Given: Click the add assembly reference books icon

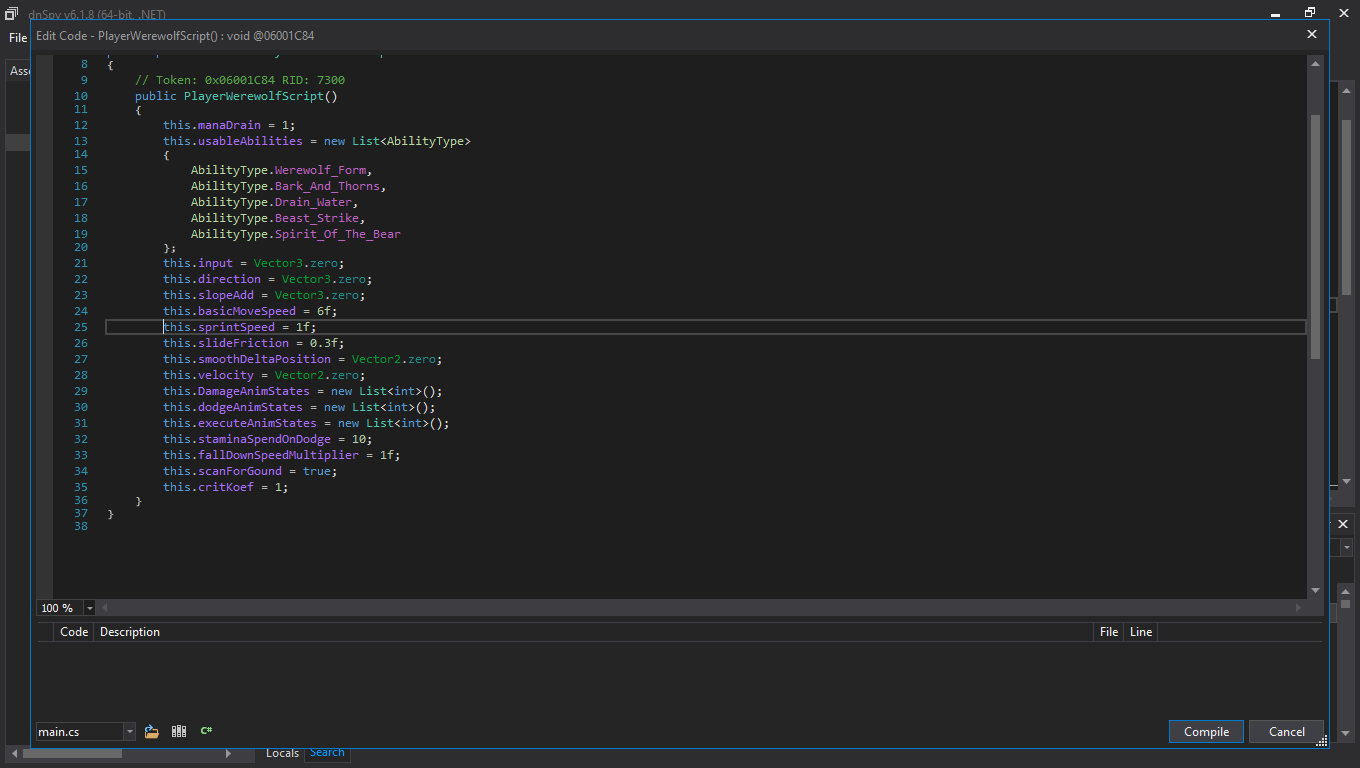Looking at the screenshot, I should coord(179,731).
